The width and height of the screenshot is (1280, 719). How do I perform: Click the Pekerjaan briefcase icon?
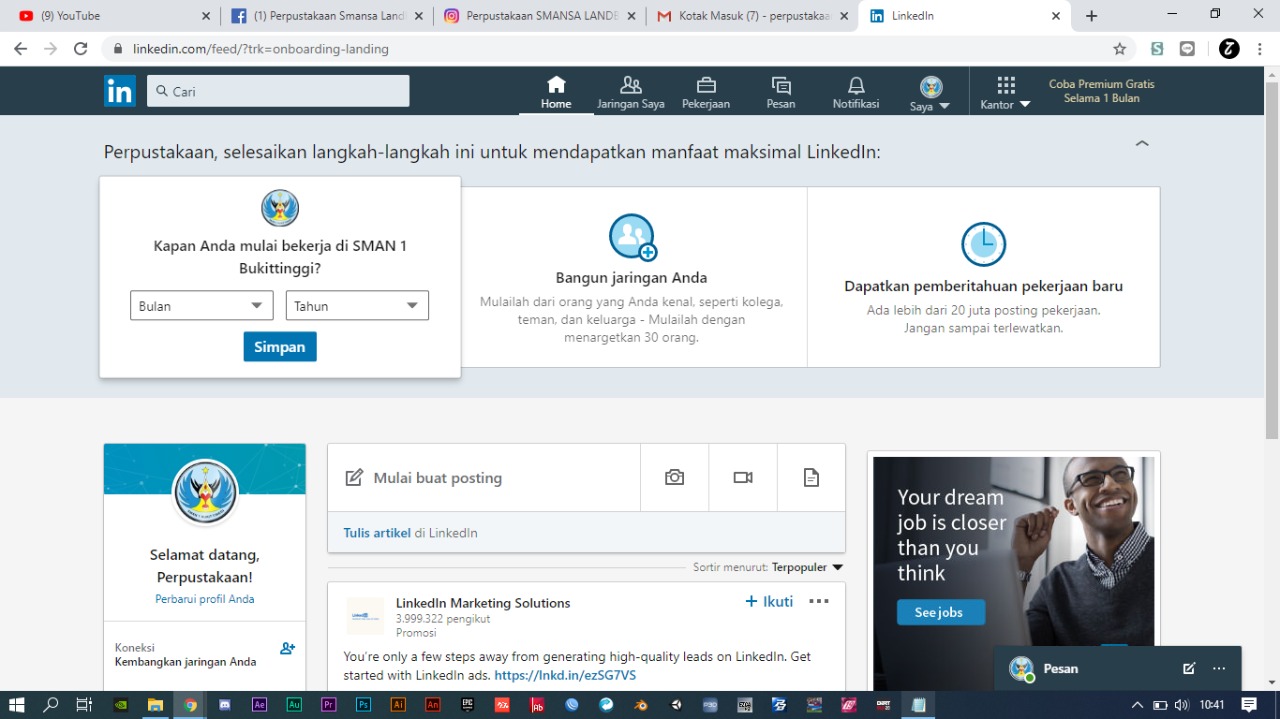706,86
